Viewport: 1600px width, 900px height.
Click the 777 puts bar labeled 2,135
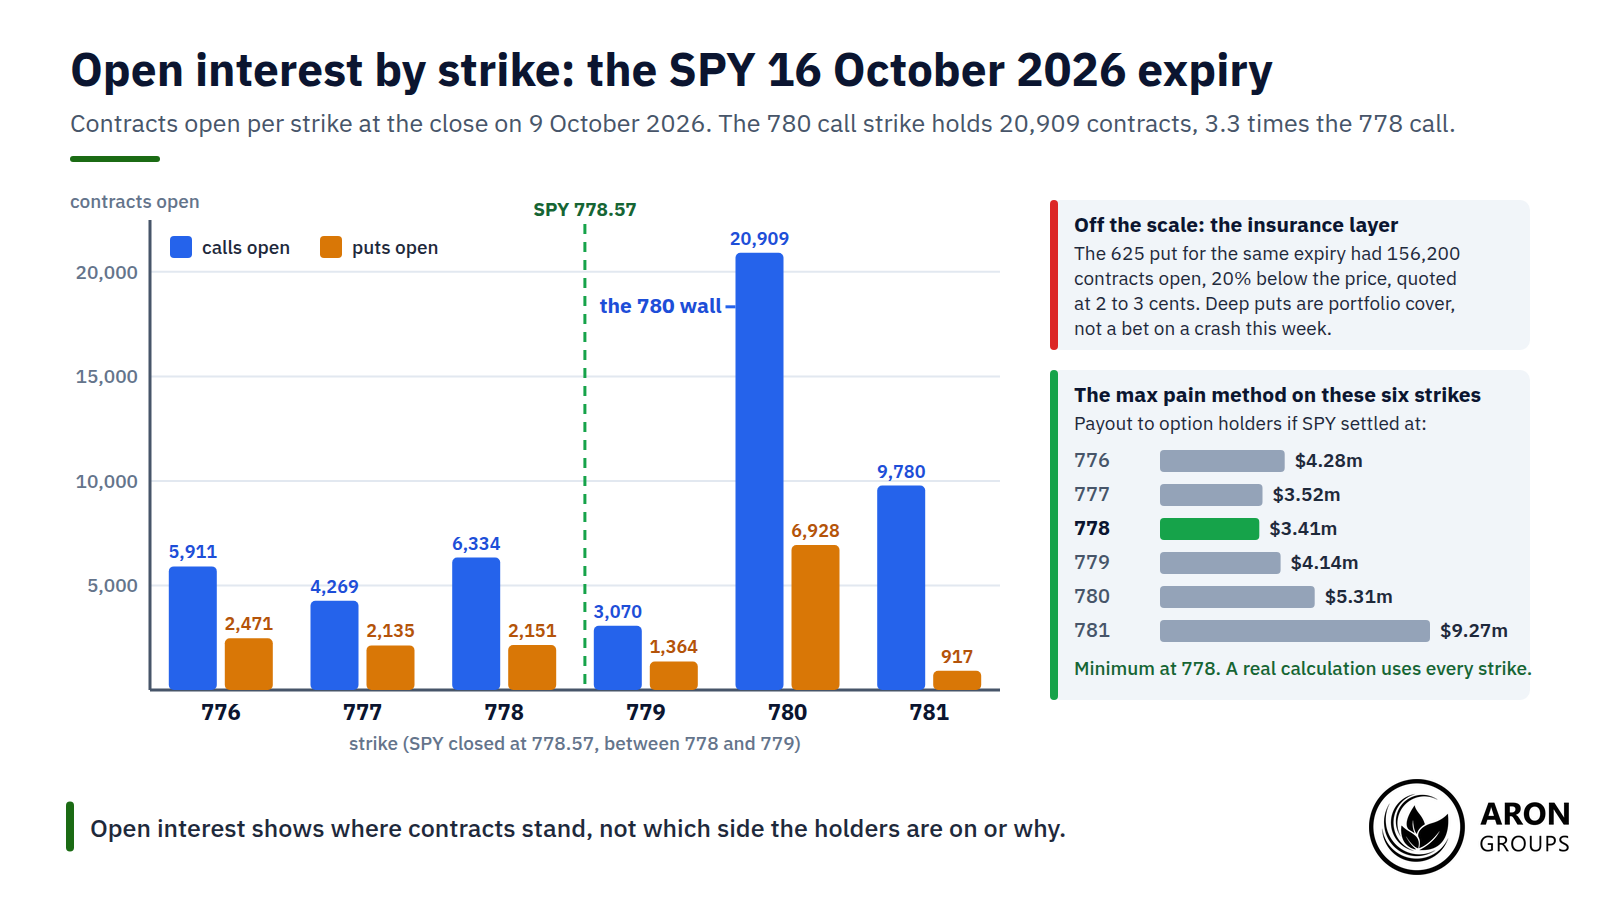(x=390, y=668)
